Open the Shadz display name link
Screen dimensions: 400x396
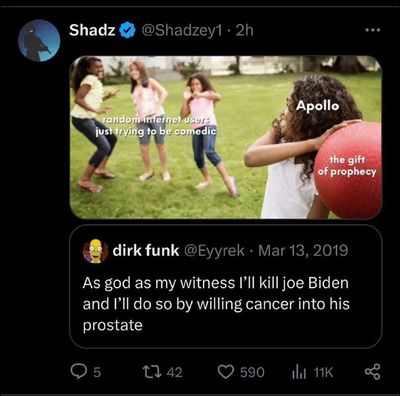[x=92, y=30]
